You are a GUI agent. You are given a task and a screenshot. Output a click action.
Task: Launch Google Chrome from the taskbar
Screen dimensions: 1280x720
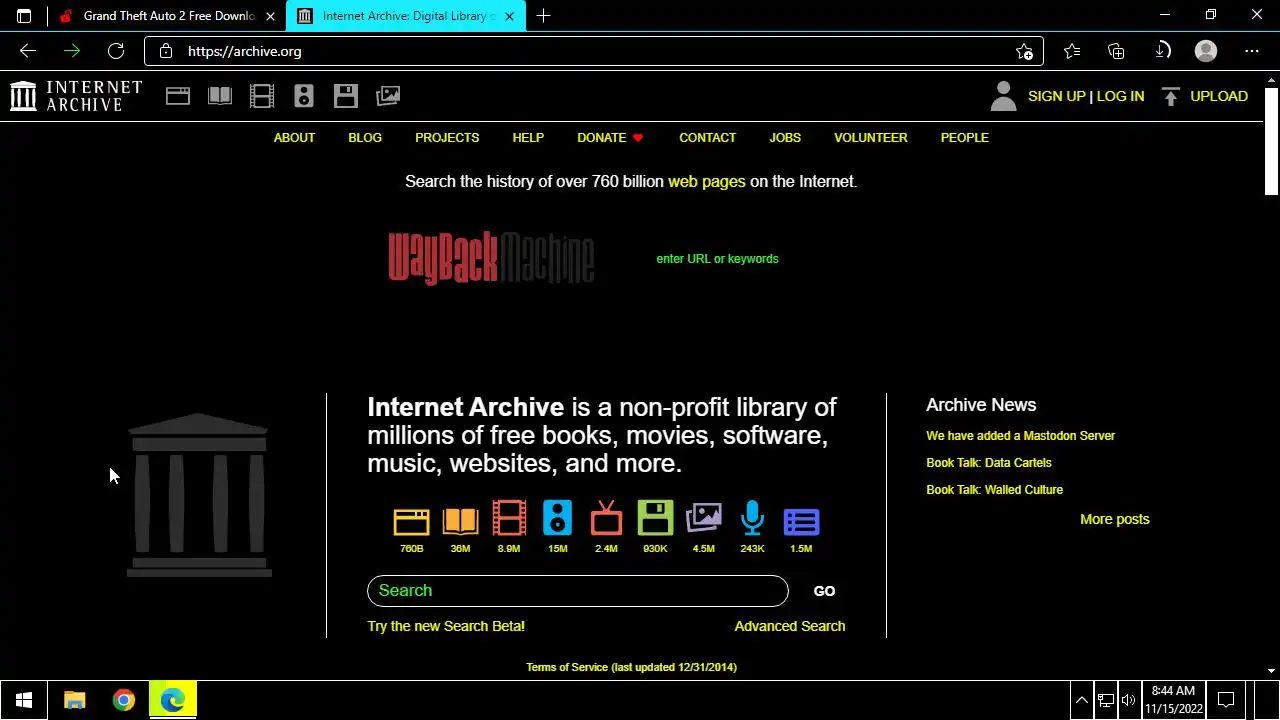(124, 700)
